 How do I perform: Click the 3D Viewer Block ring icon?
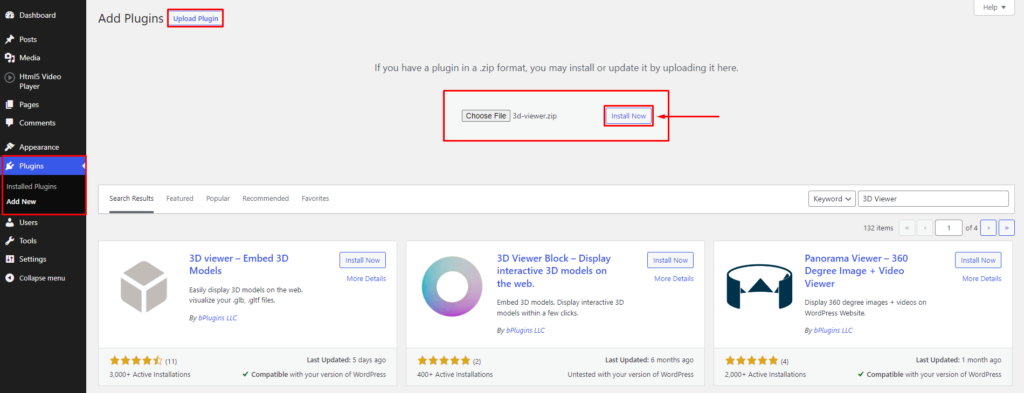pos(451,286)
